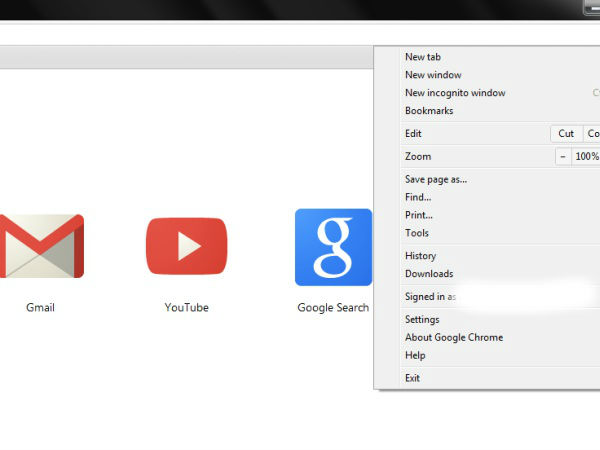600x450 pixels.
Task: Open Find... from the menu
Action: pyautogui.click(x=418, y=197)
